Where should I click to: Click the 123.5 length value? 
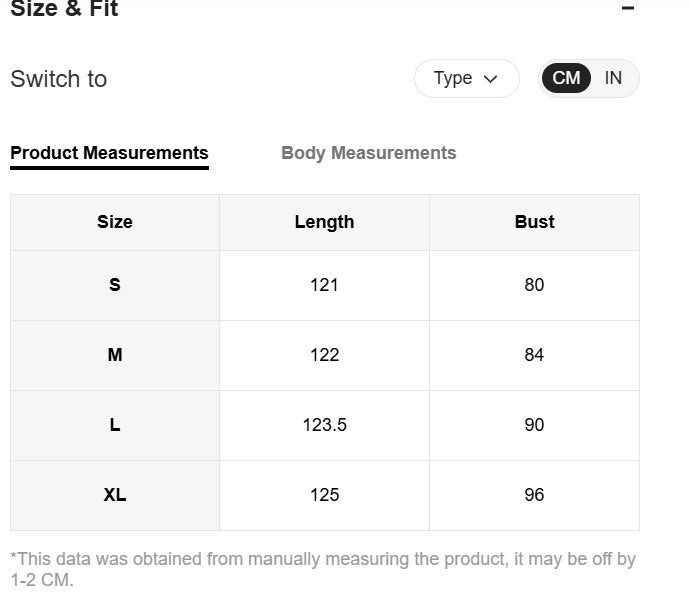[324, 425]
